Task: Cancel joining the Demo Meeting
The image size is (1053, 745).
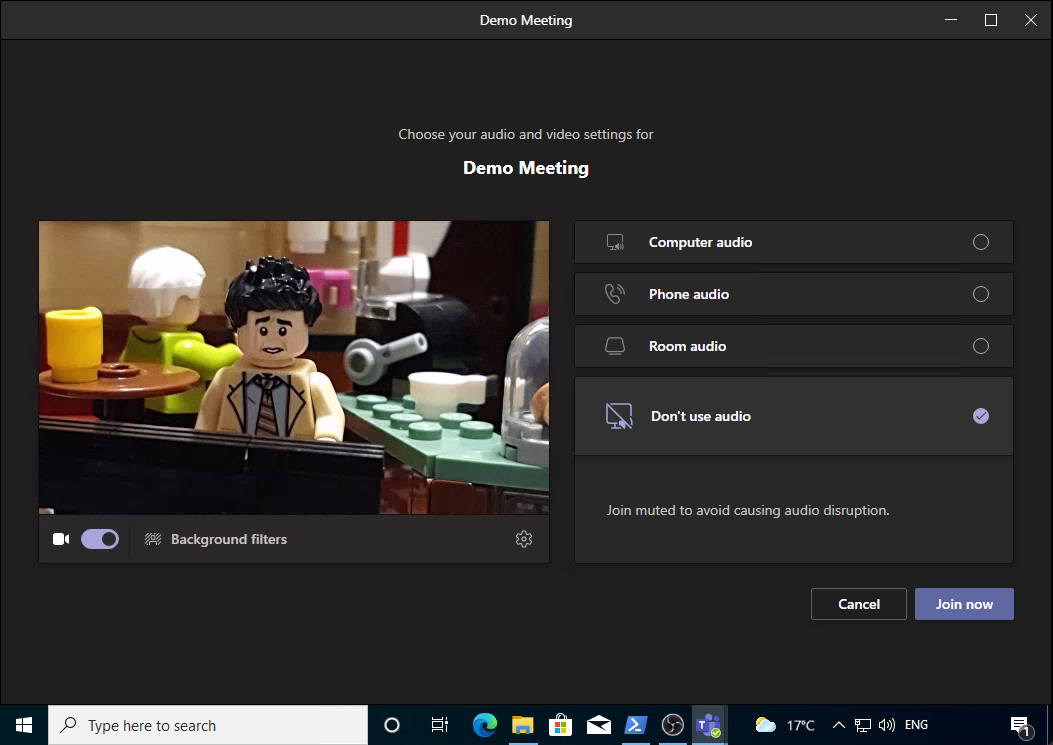Action: [858, 604]
